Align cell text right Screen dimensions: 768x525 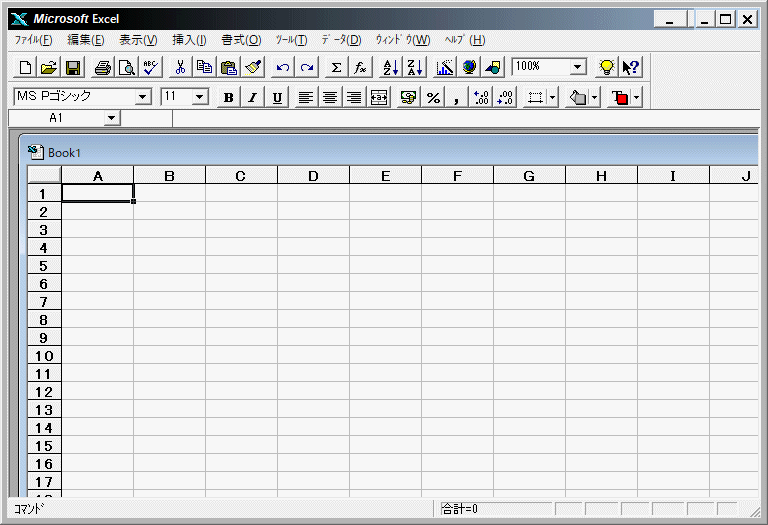(x=354, y=97)
